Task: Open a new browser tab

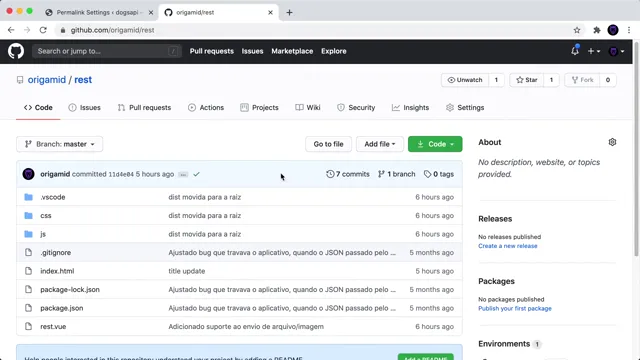Action: pos(289,13)
